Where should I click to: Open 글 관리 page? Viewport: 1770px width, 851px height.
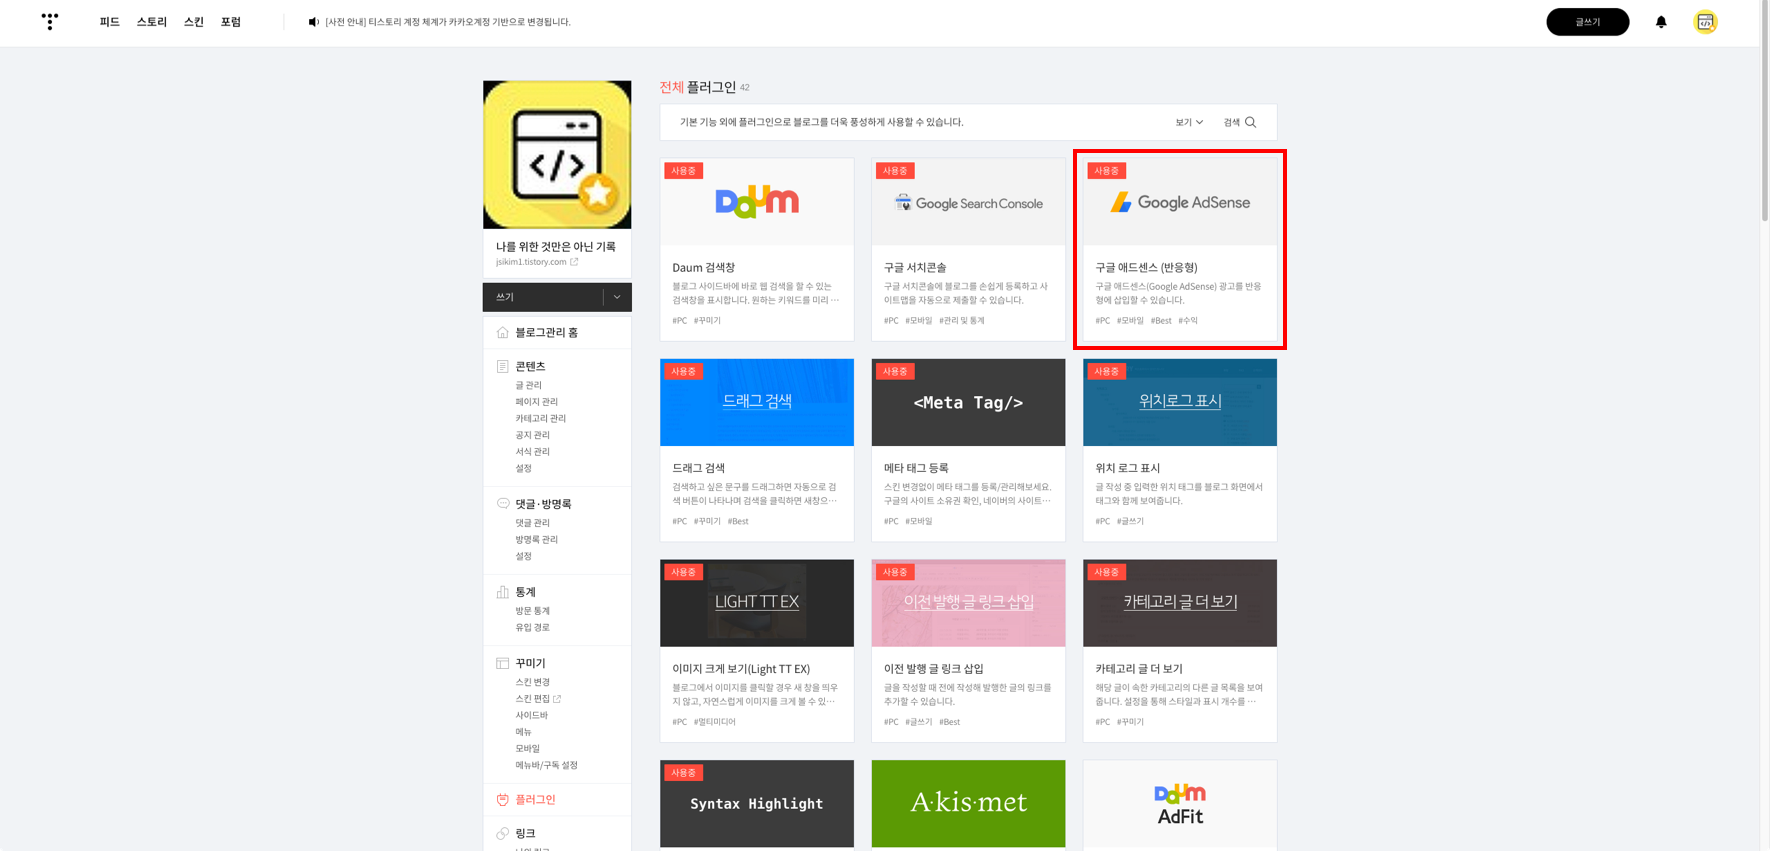(x=528, y=385)
